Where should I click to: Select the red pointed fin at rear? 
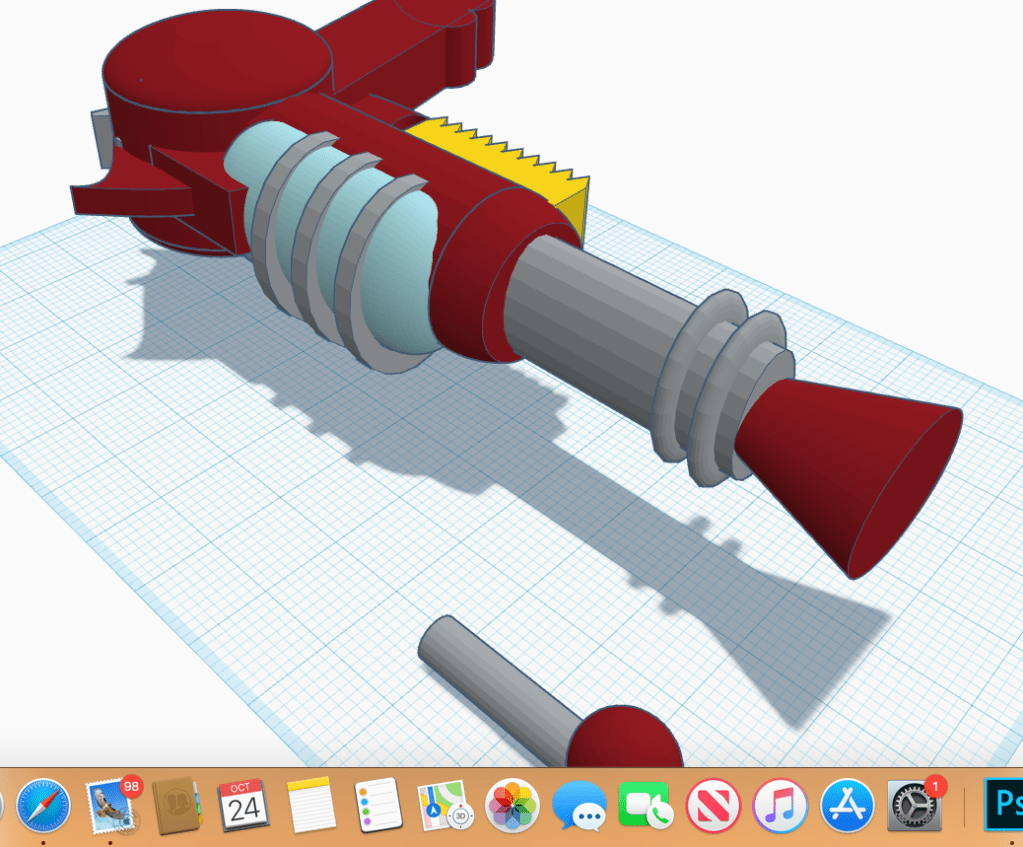130,196
